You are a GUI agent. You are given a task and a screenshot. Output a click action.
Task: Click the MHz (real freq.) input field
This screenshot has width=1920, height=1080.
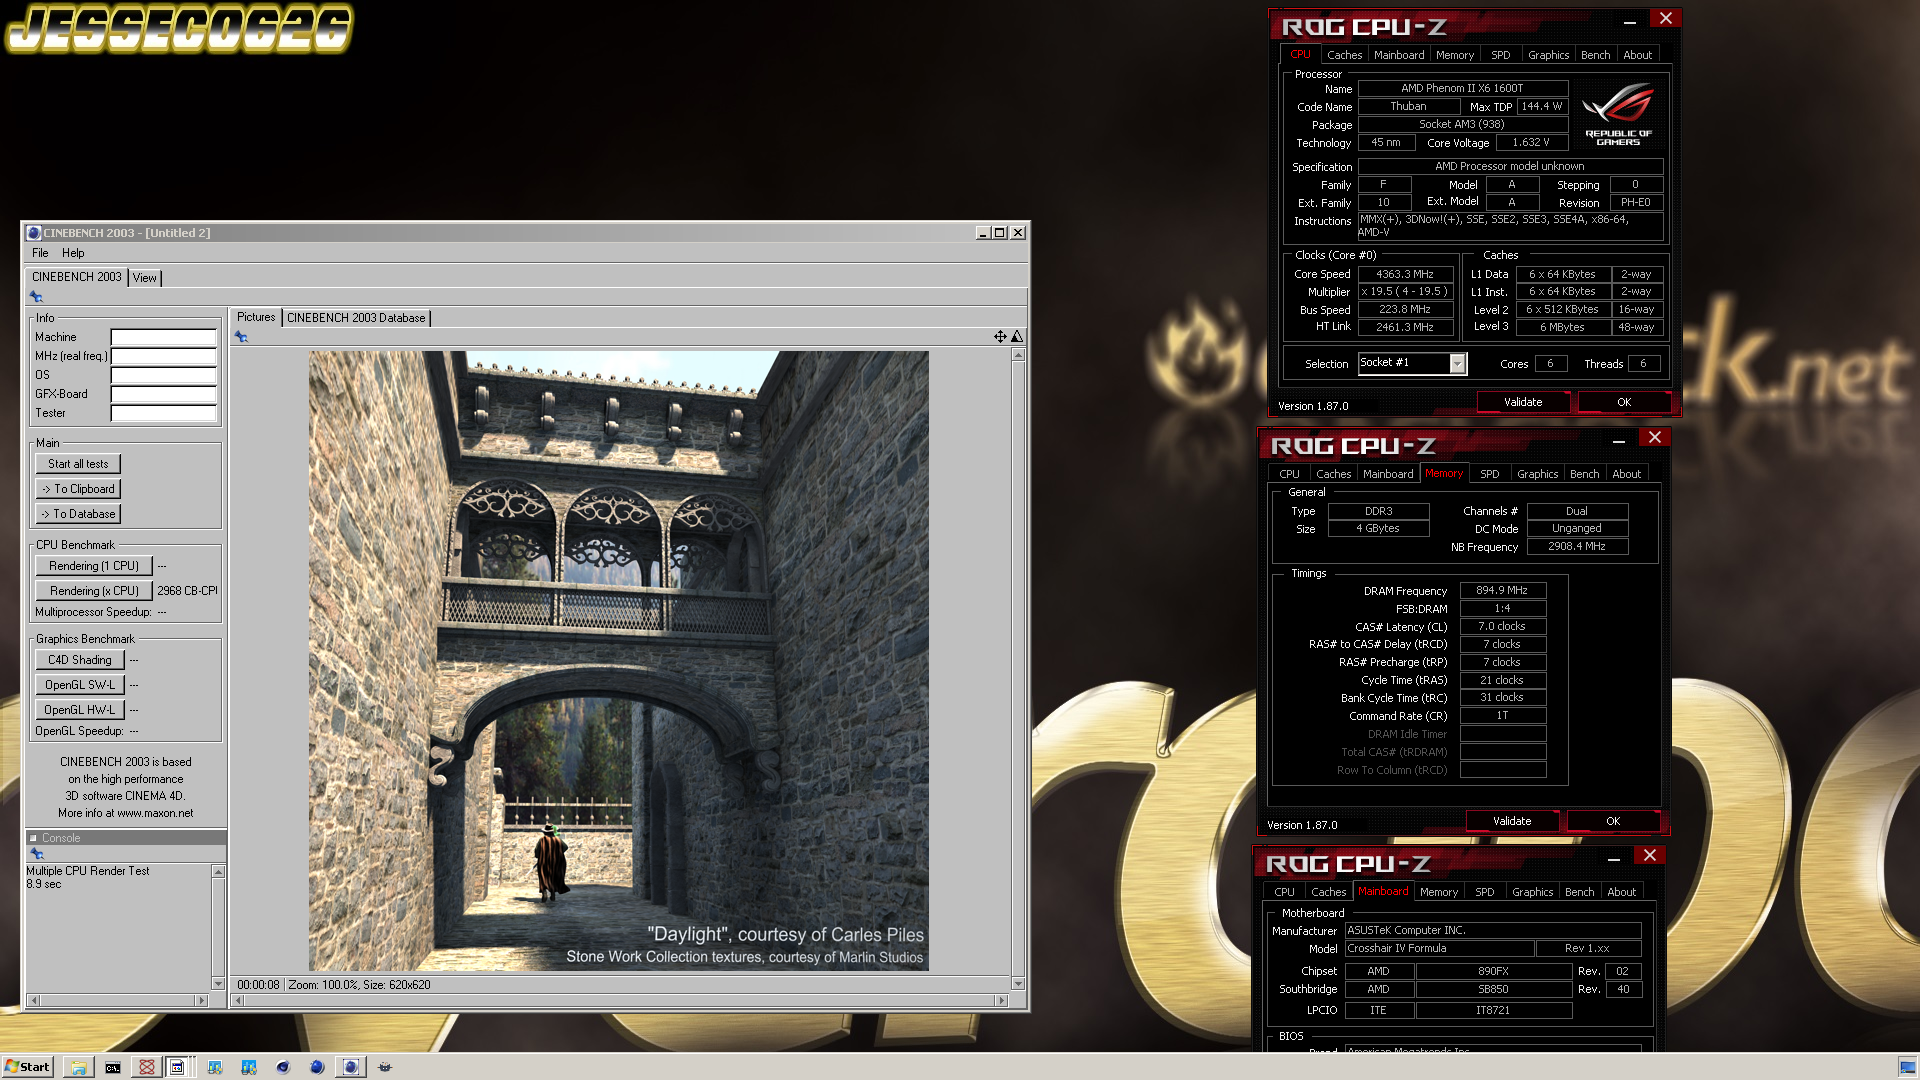point(163,356)
